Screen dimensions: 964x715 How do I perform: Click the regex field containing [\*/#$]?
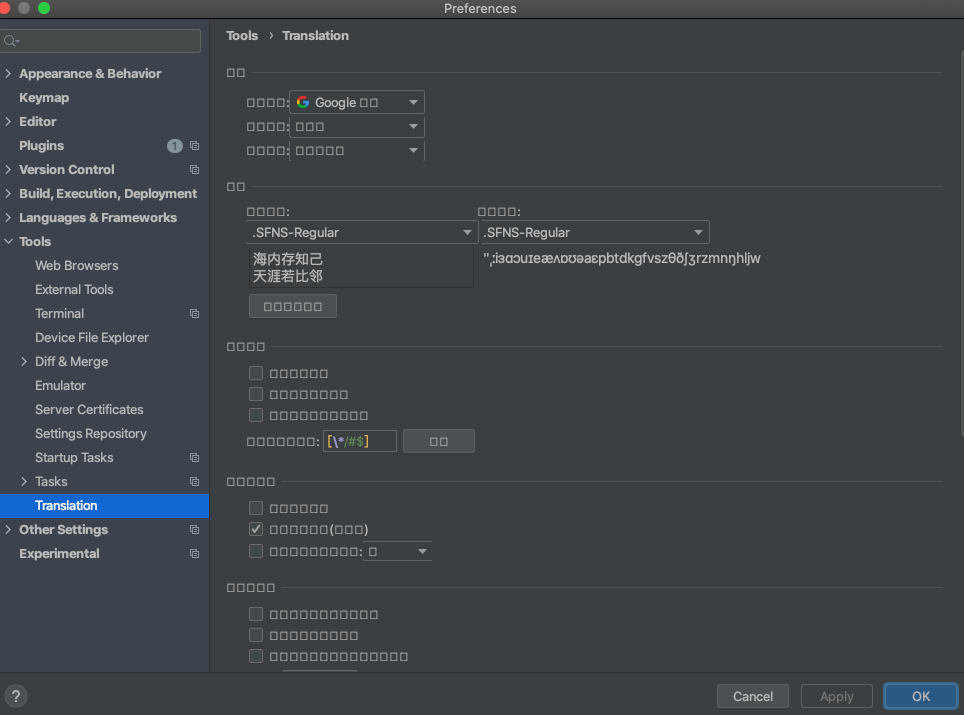[x=360, y=441]
